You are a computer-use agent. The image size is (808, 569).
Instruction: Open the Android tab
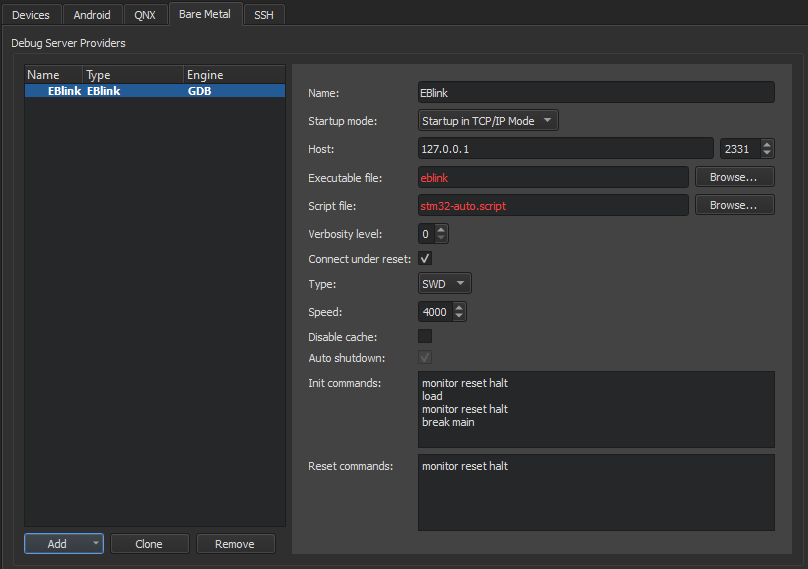coord(92,15)
